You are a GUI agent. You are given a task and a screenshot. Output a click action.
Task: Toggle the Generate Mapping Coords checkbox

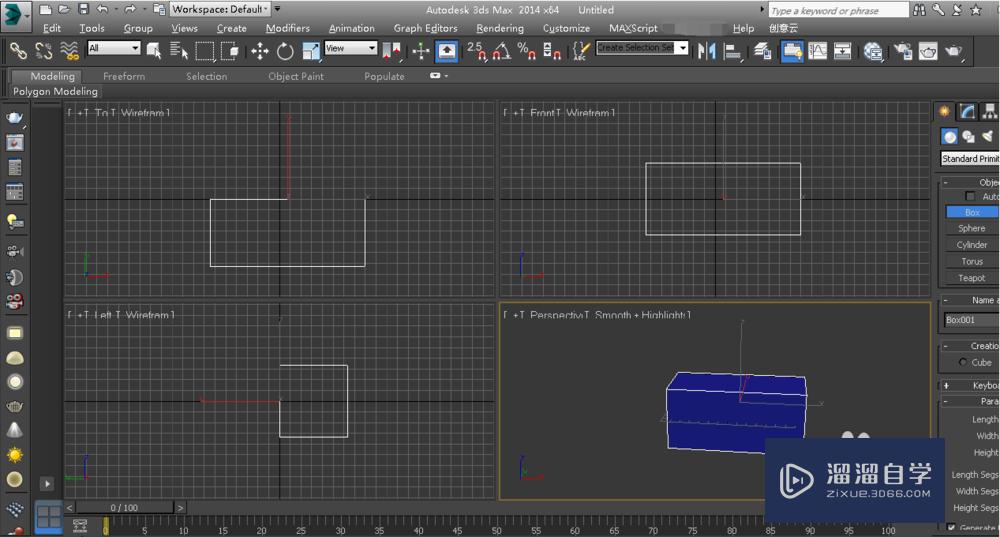point(951,527)
